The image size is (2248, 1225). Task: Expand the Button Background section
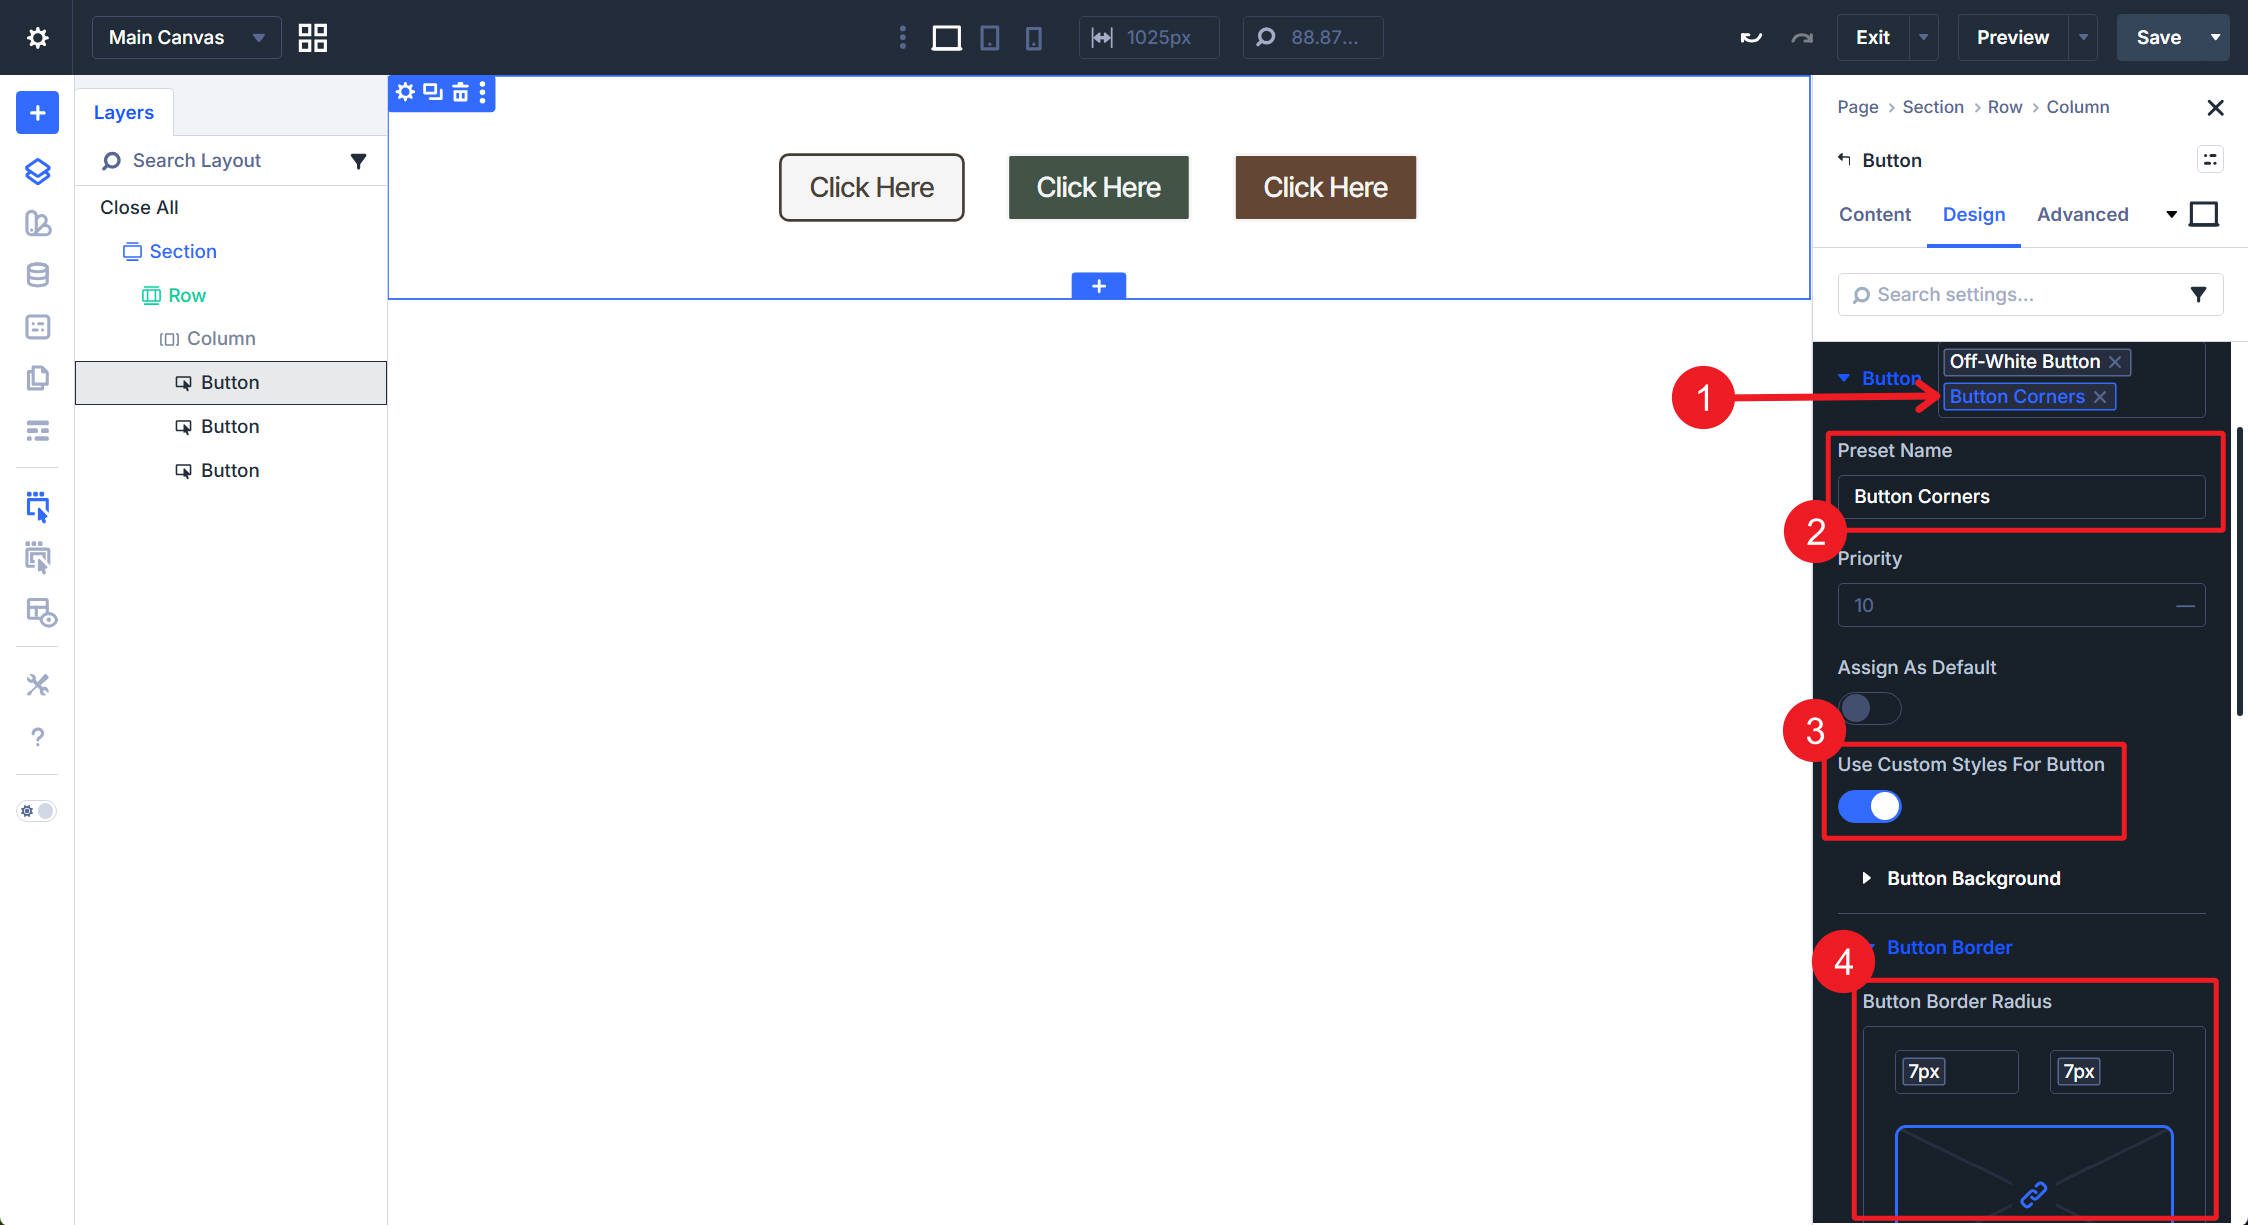pyautogui.click(x=1972, y=878)
